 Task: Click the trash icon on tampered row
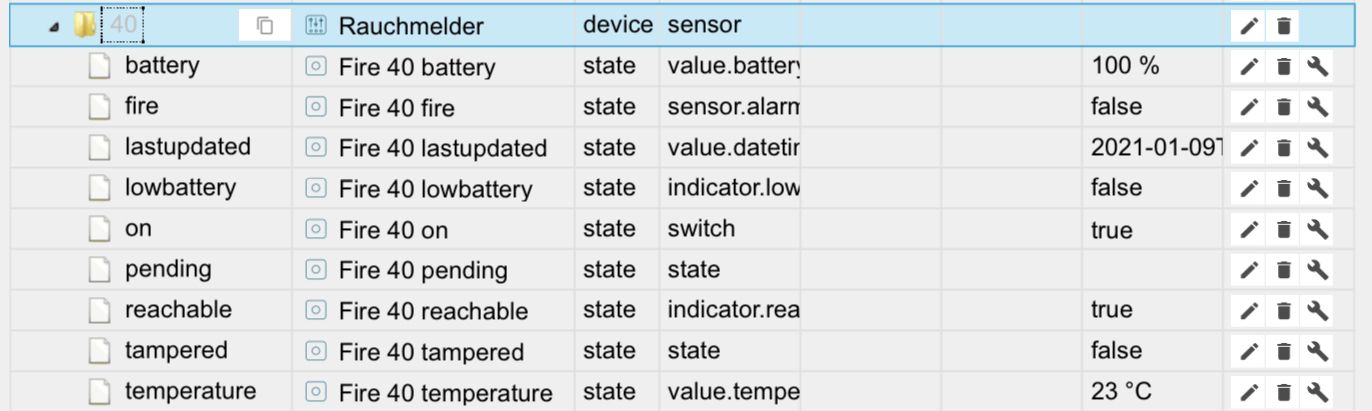pos(1283,351)
